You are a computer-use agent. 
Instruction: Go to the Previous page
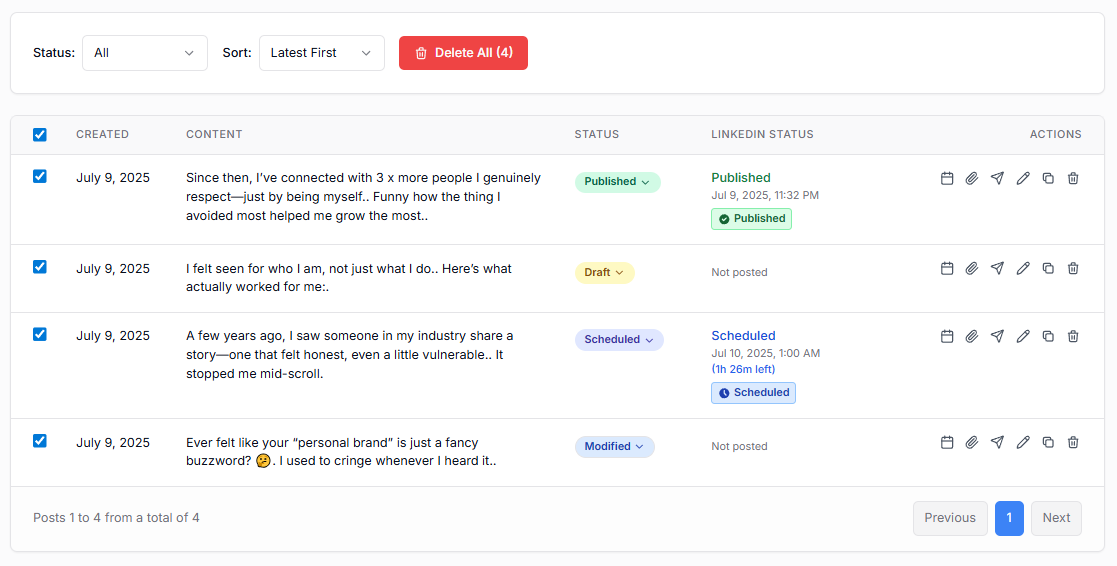(950, 518)
